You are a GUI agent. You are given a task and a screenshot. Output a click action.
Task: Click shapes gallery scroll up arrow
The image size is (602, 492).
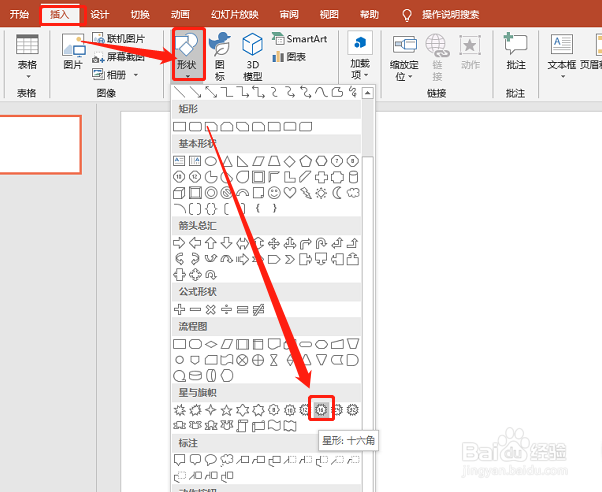367,93
